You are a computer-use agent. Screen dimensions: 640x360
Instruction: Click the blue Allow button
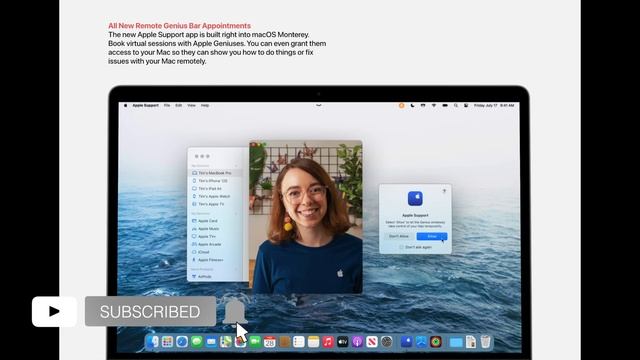tap(432, 236)
